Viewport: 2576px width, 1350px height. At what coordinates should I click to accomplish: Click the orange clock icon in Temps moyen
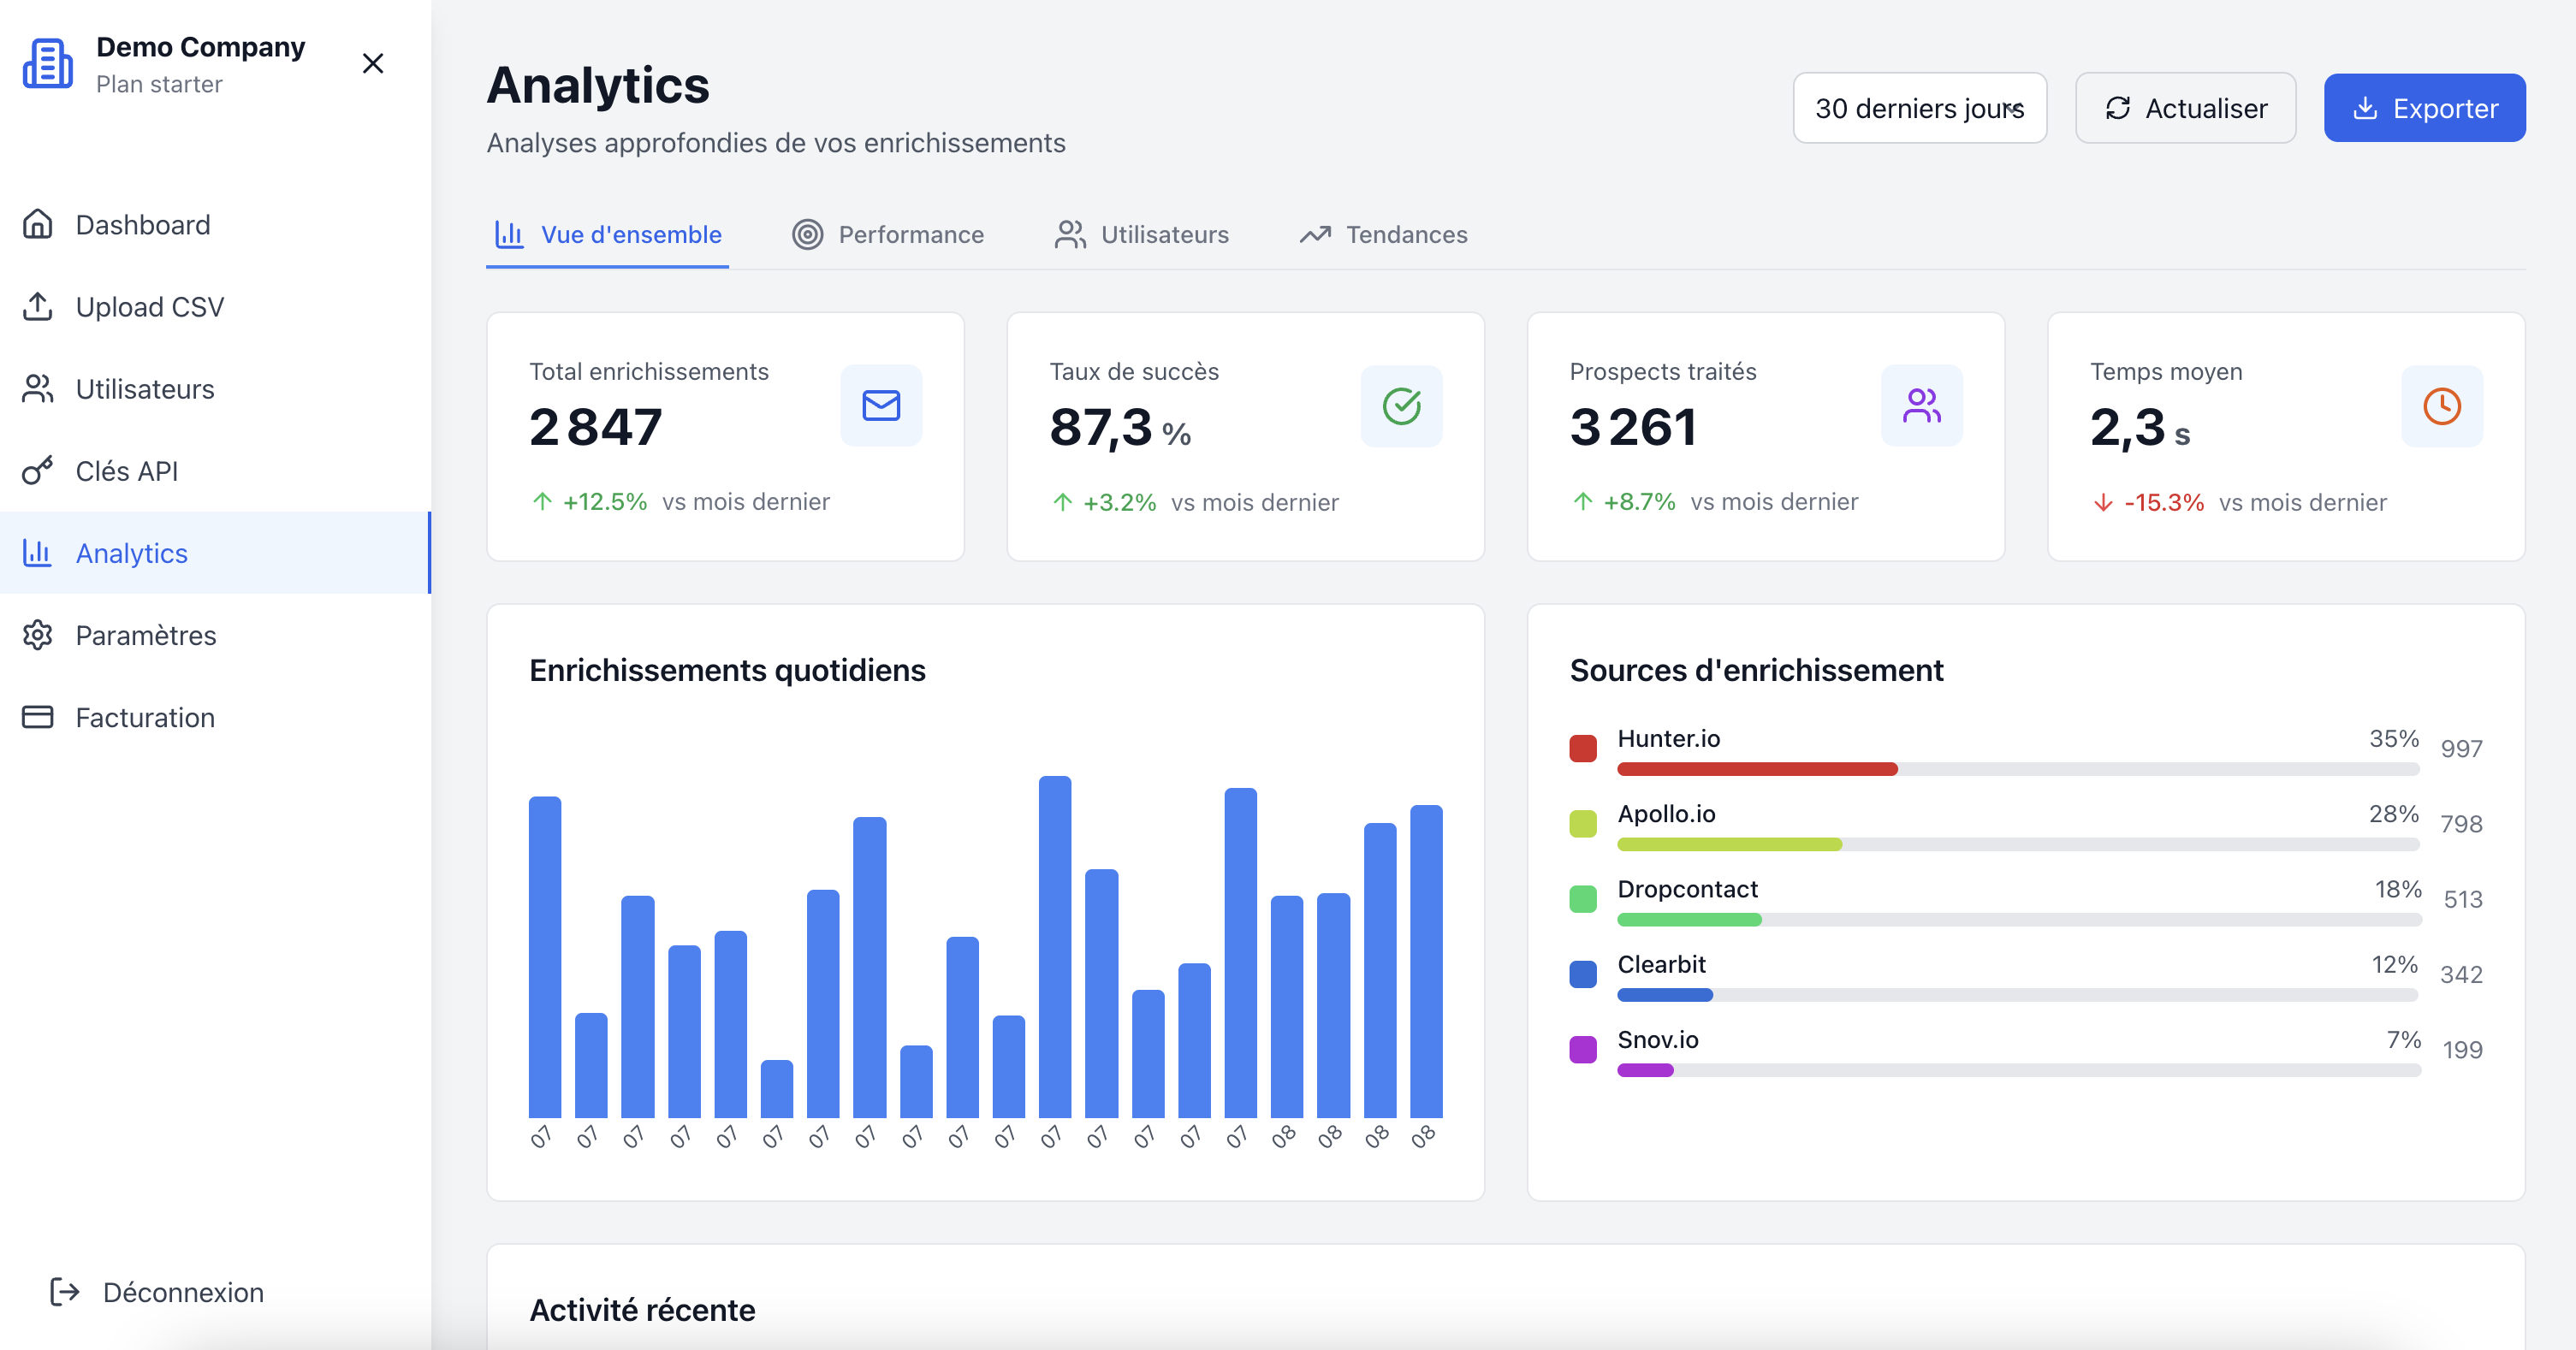click(x=2441, y=406)
